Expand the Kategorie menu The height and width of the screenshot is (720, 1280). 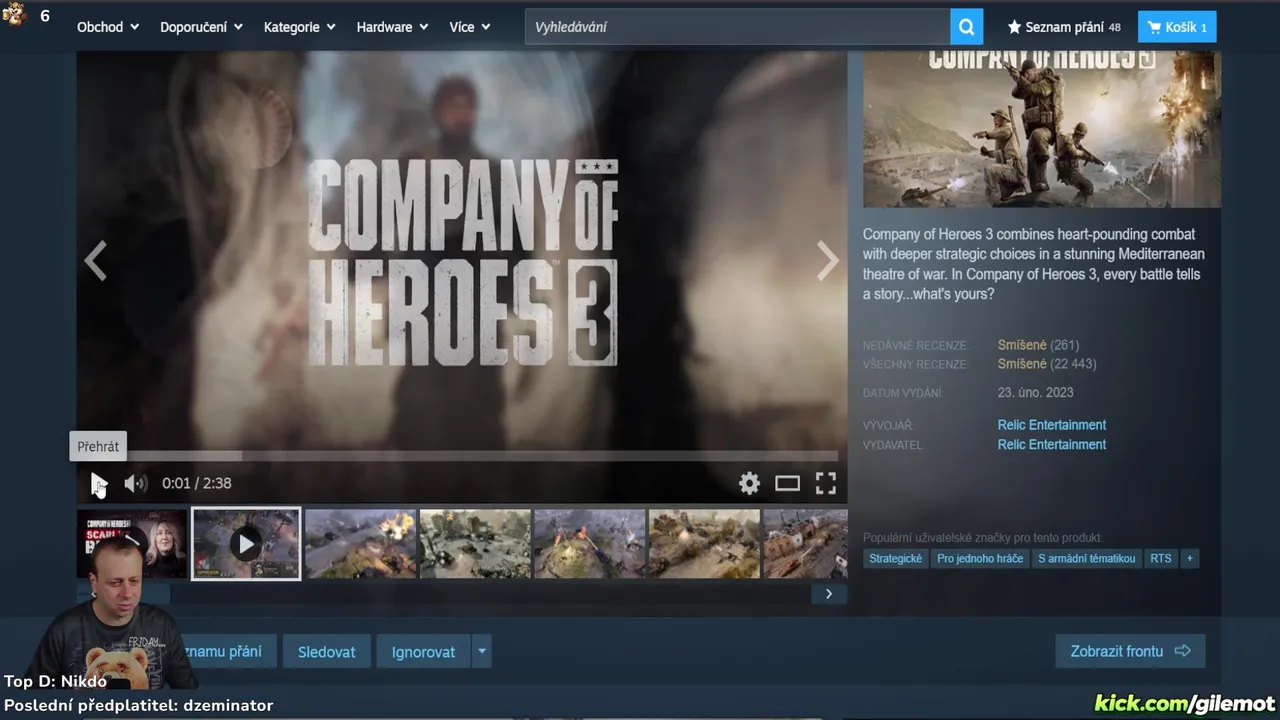[299, 27]
